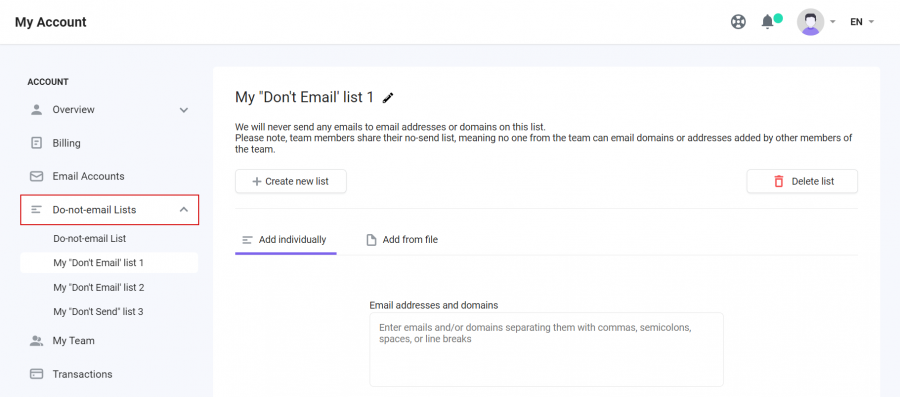The height and width of the screenshot is (397, 900).
Task: Switch to the Add from file tab
Action: click(x=402, y=240)
